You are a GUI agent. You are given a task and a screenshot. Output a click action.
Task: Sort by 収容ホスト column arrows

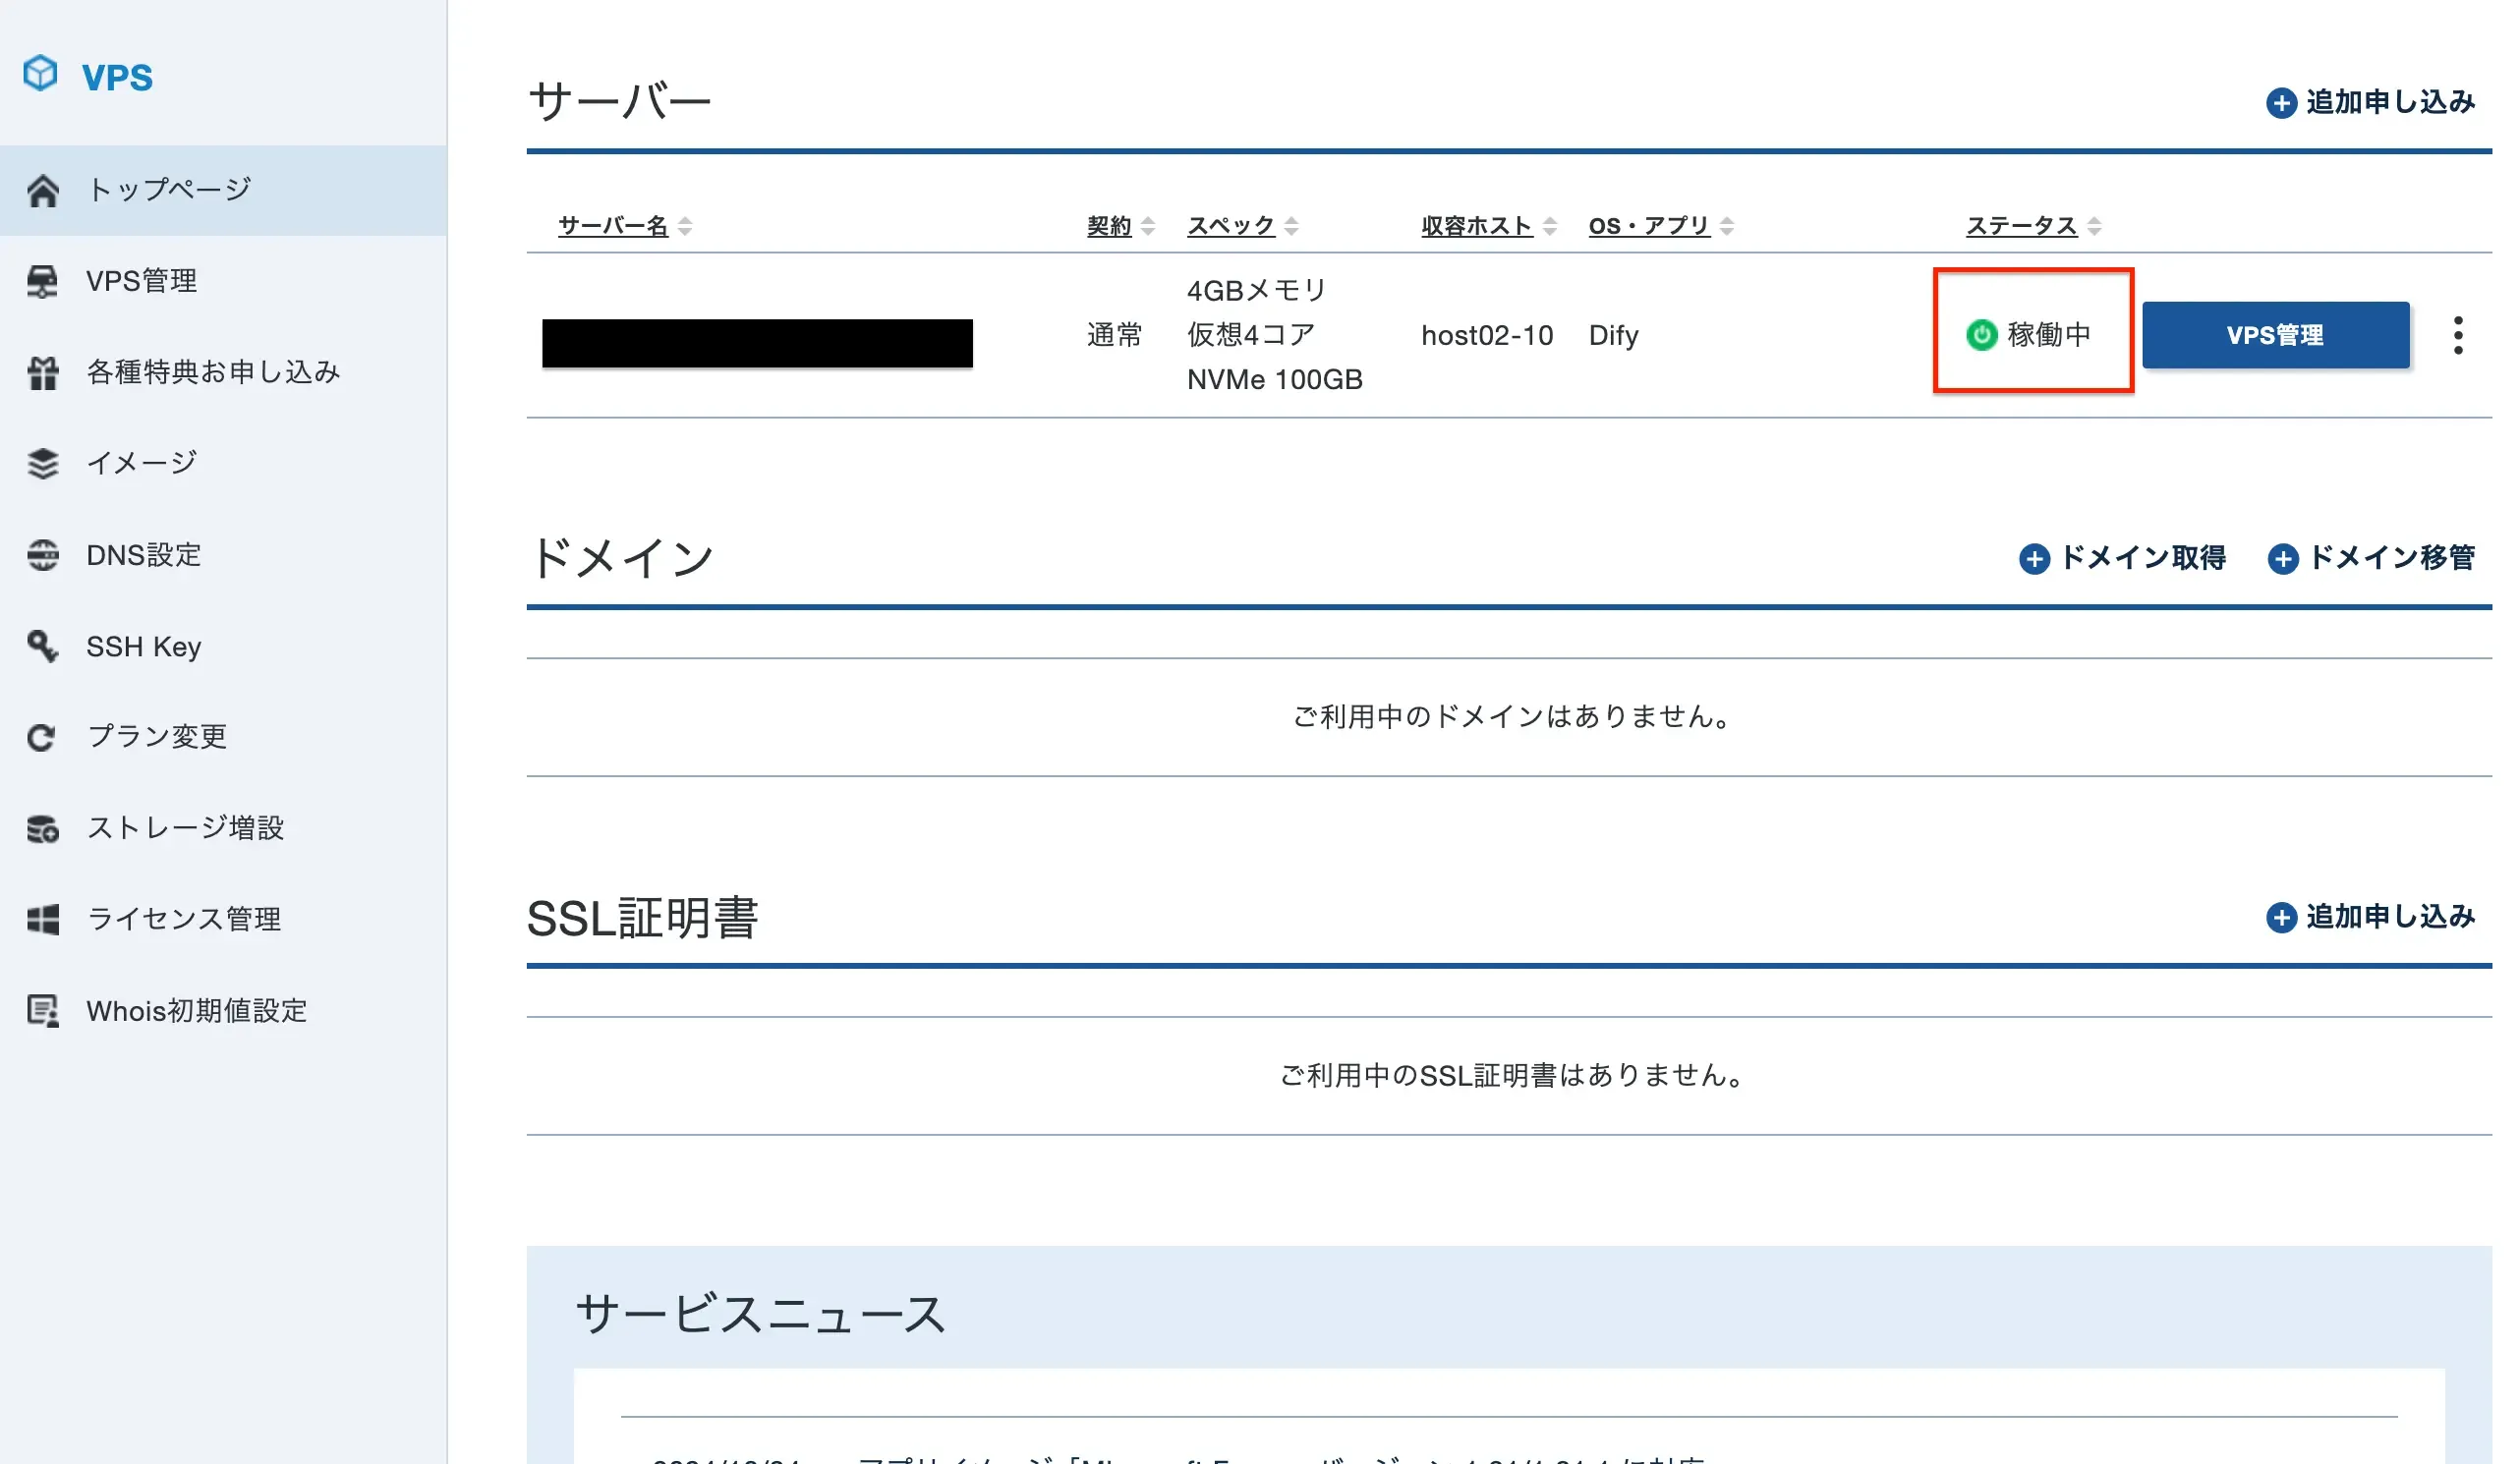(x=1550, y=227)
